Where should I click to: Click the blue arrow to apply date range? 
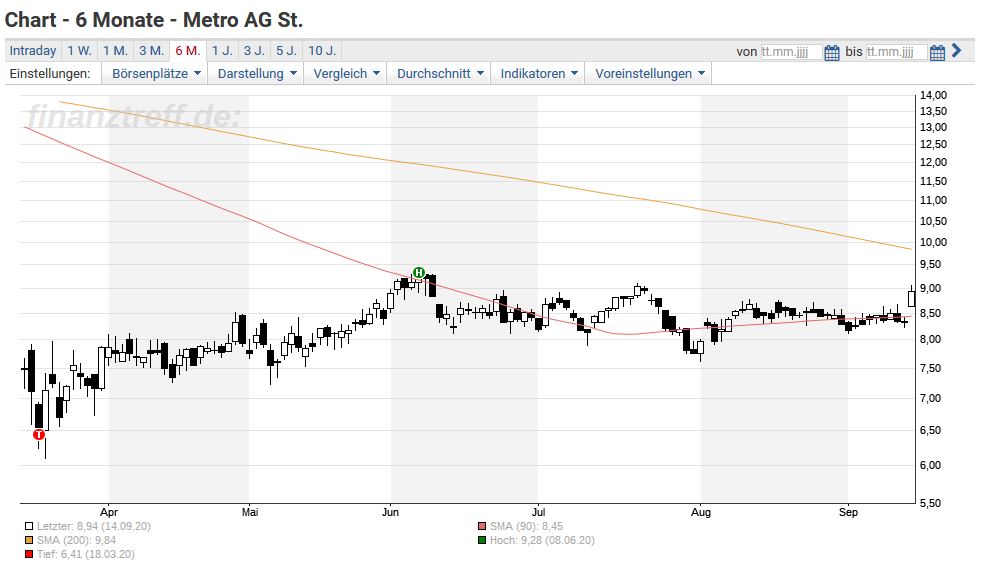[956, 50]
